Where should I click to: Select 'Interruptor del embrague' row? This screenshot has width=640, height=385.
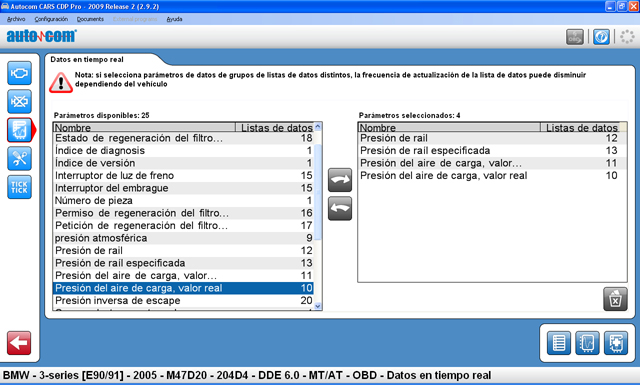click(183, 188)
